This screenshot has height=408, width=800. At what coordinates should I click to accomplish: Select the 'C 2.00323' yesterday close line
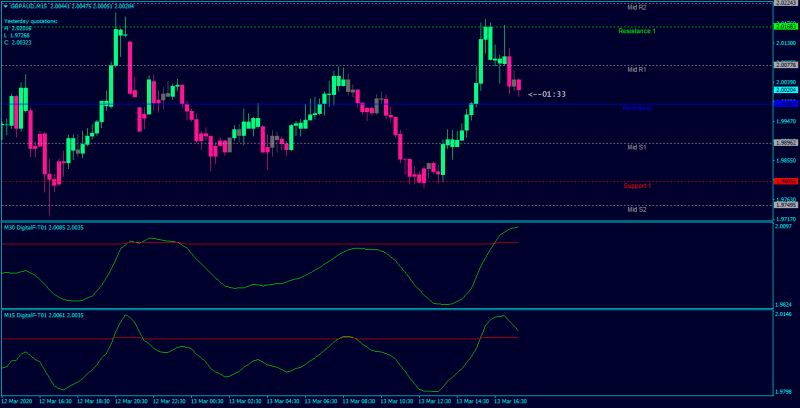point(18,43)
